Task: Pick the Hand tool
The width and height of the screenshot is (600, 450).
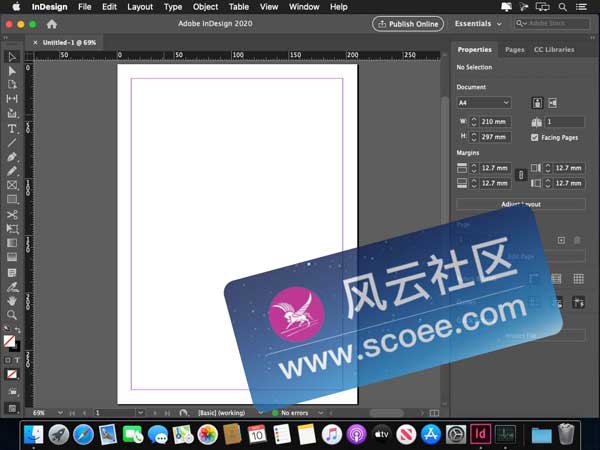Action: (x=12, y=300)
